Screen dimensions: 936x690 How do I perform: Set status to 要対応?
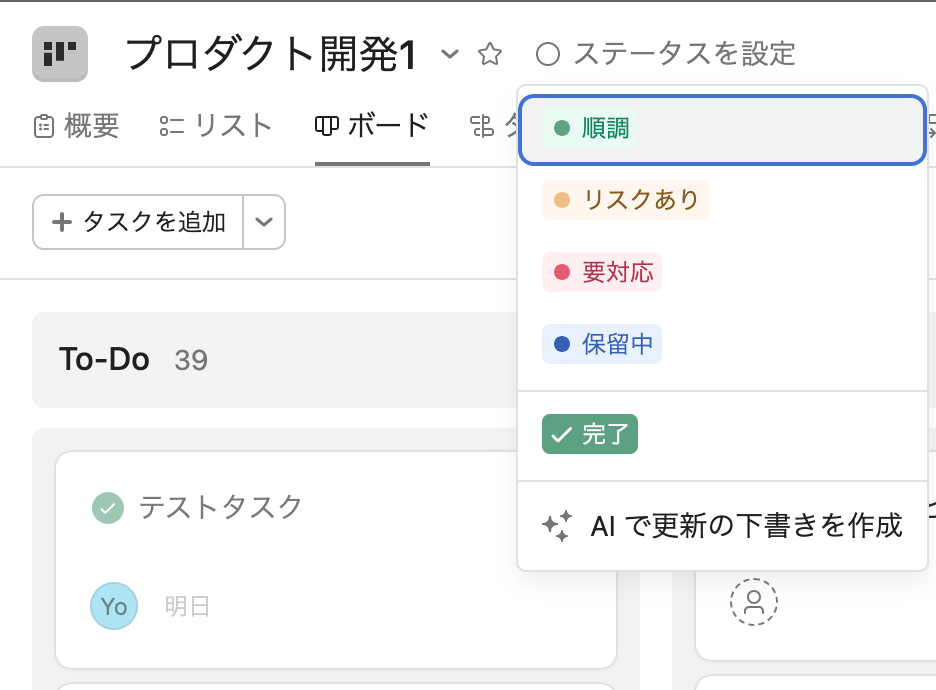pos(602,272)
